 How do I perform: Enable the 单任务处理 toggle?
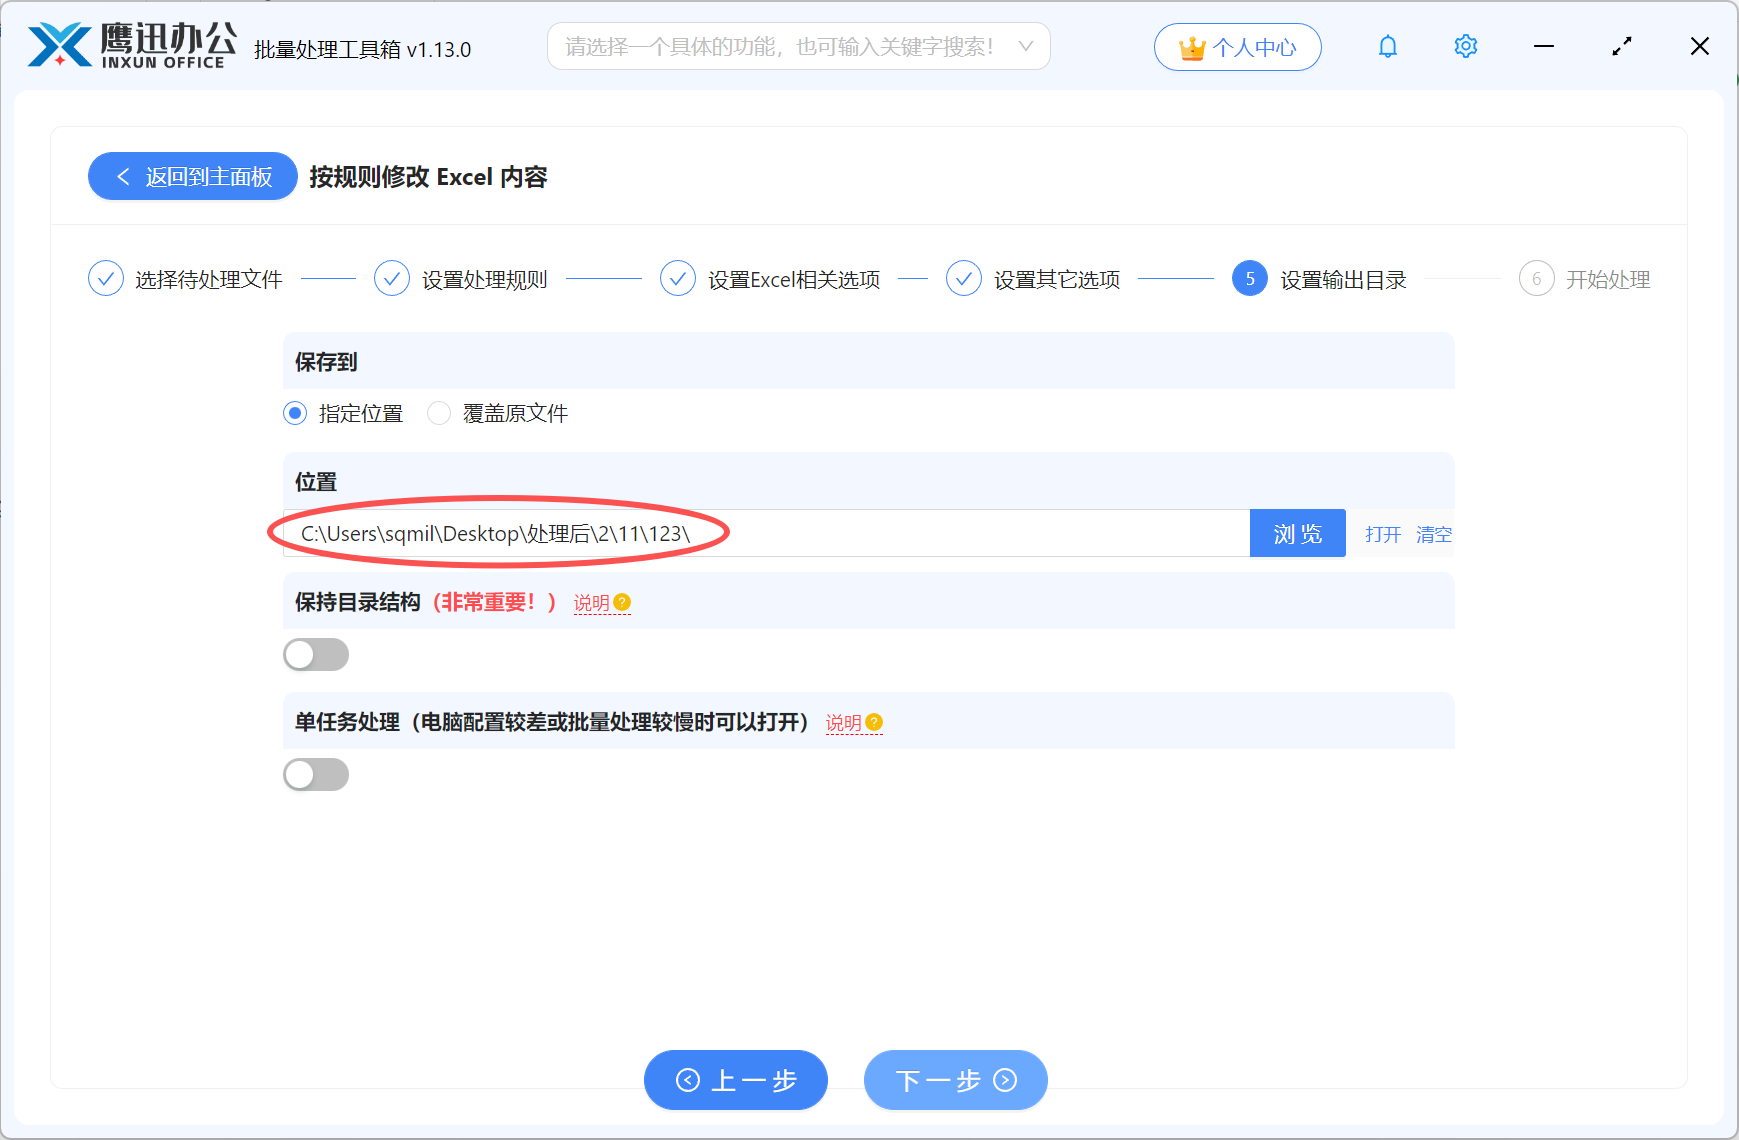316,774
